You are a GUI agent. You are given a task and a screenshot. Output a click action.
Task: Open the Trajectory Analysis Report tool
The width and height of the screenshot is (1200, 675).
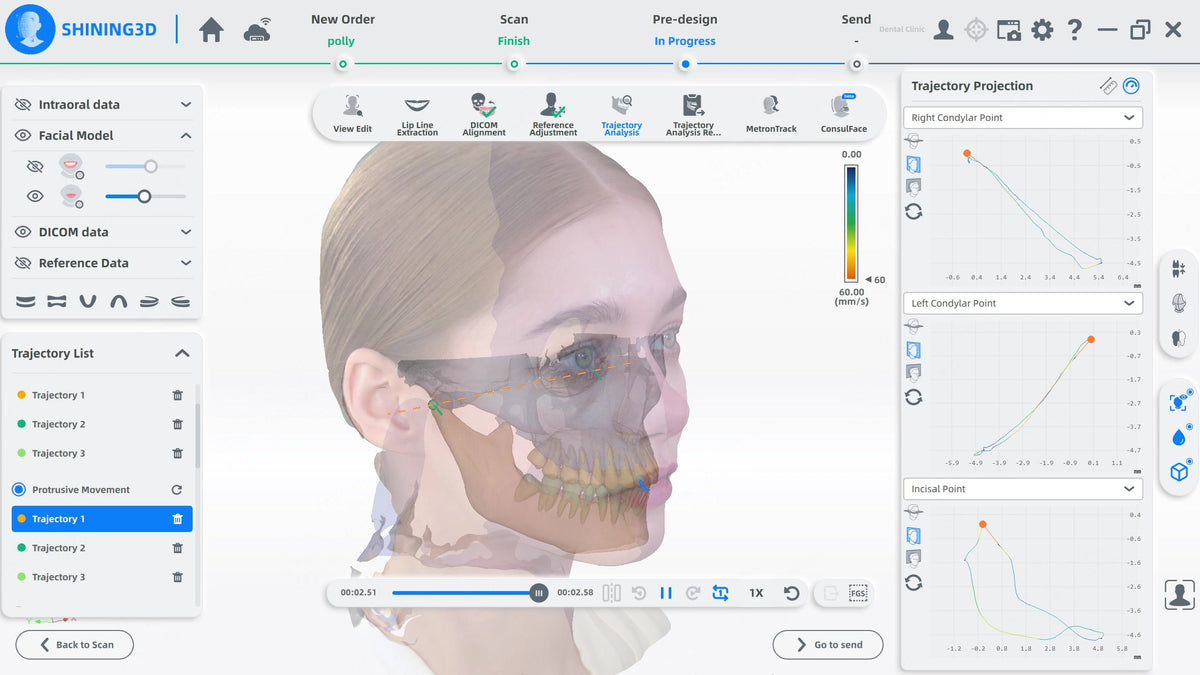693,114
